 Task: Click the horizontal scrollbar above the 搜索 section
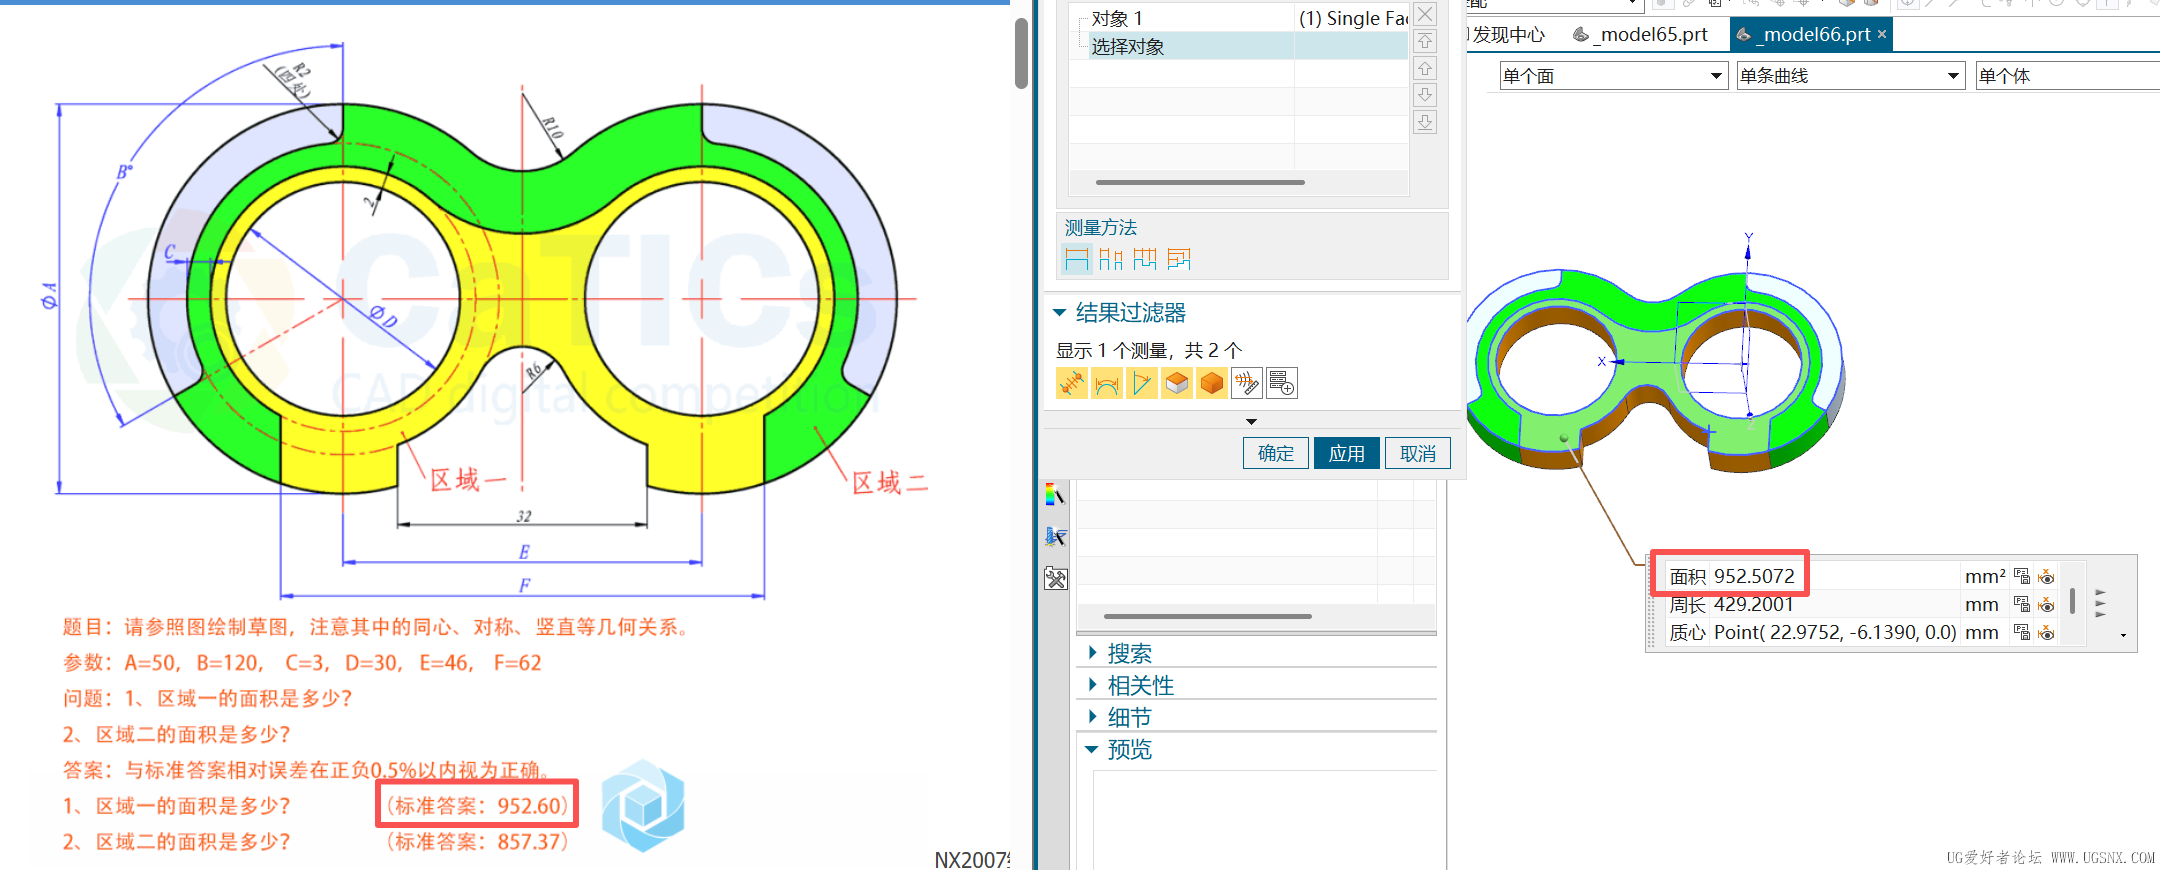click(x=1207, y=616)
